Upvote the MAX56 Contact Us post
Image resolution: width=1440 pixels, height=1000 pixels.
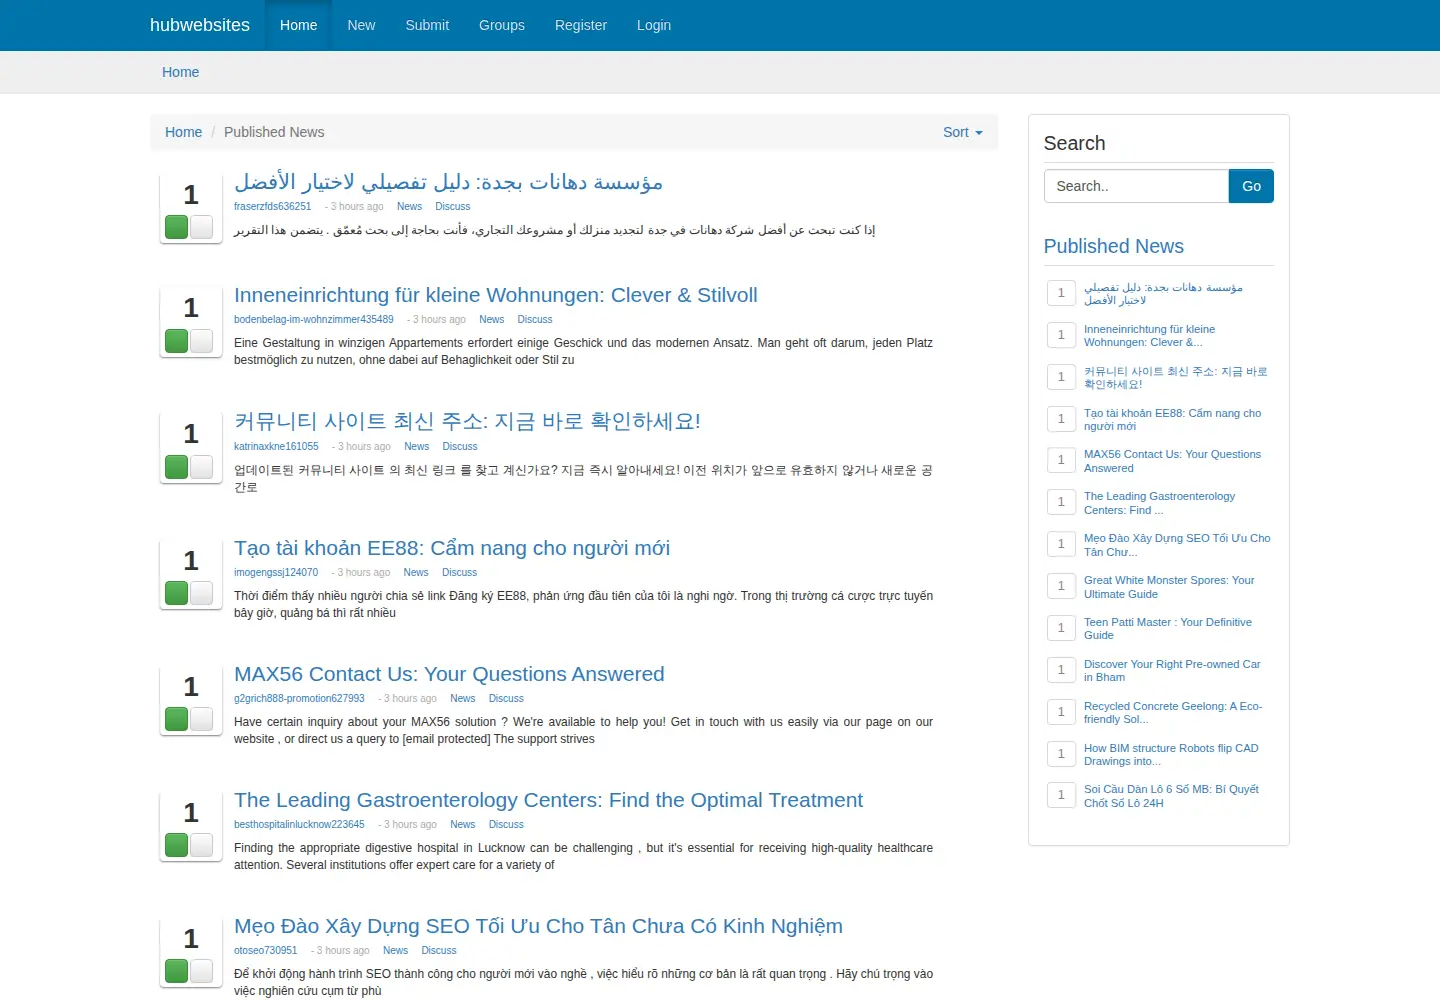tap(177, 719)
